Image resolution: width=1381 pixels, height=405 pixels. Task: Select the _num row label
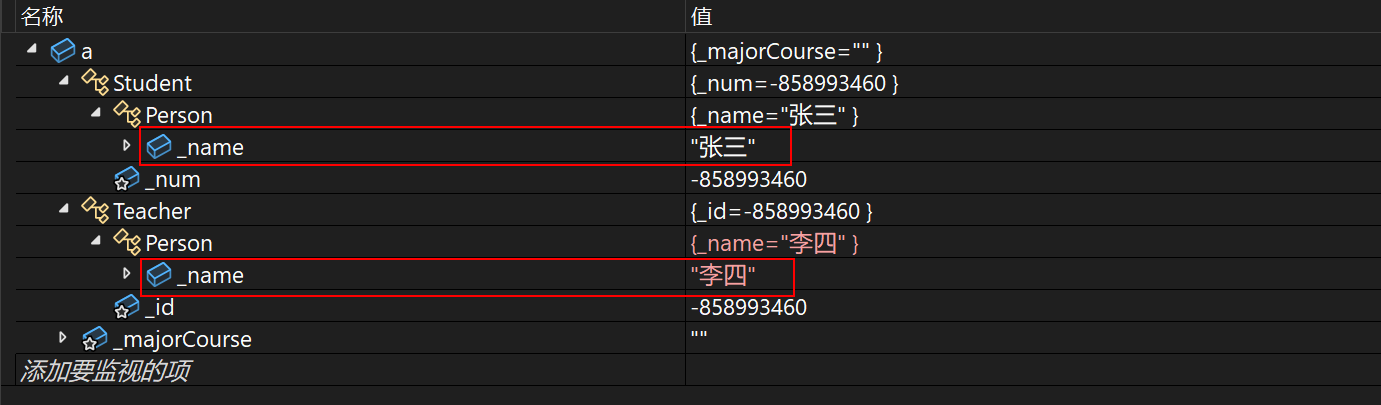point(172,180)
